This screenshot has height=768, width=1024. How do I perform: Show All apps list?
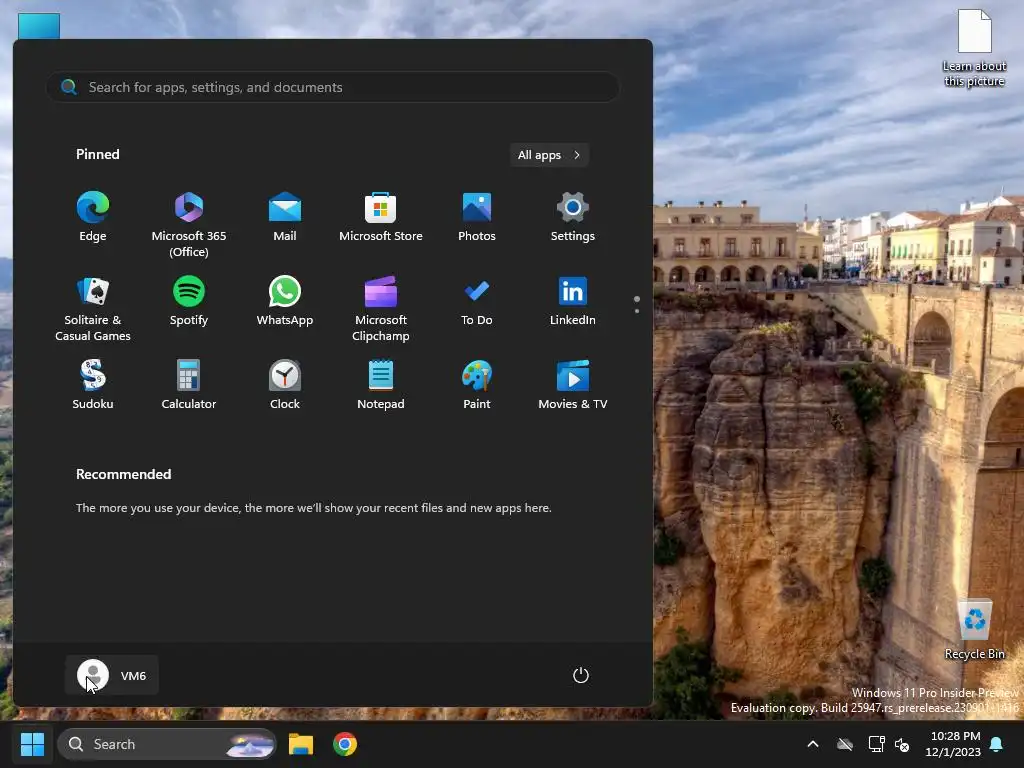(x=549, y=155)
